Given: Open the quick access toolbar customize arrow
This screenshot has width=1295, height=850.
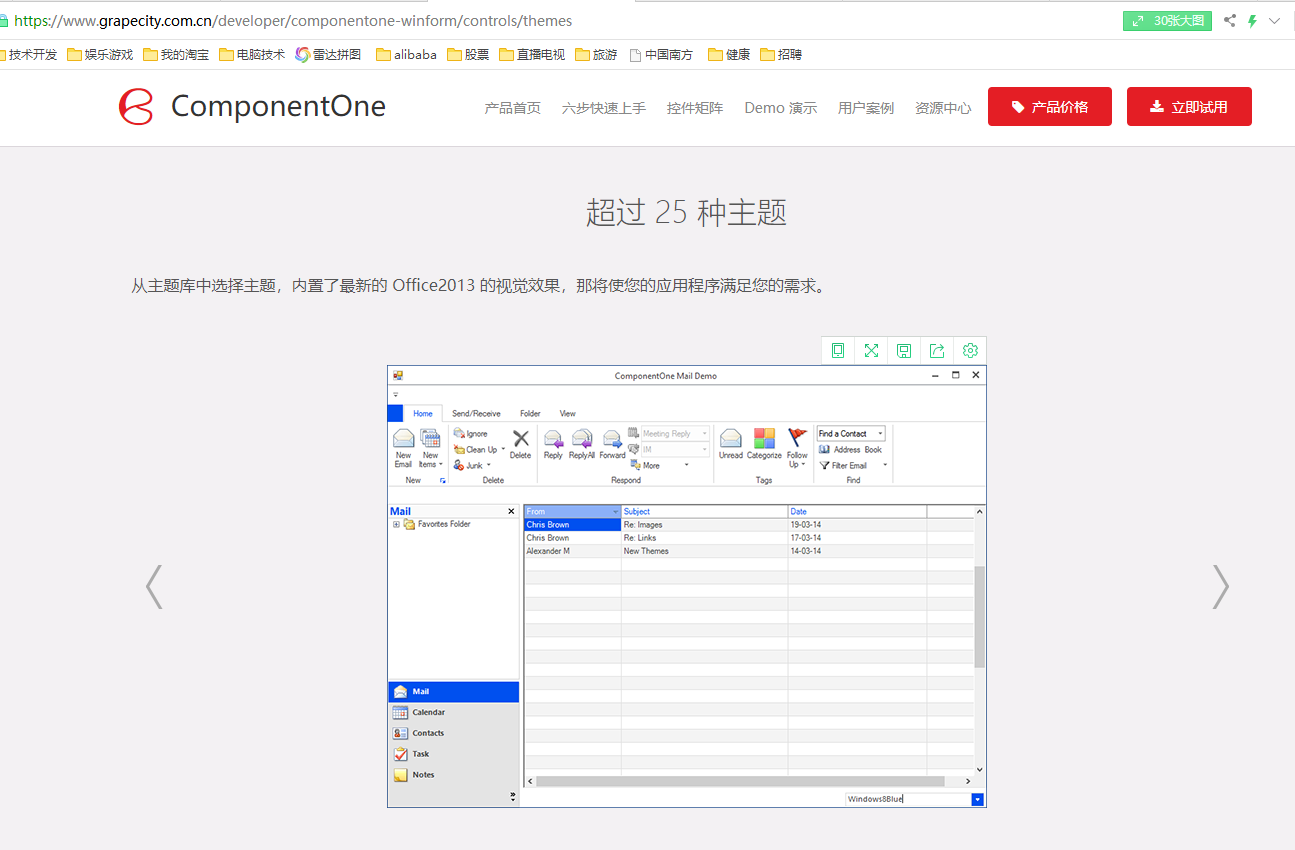Looking at the screenshot, I should pyautogui.click(x=395, y=395).
